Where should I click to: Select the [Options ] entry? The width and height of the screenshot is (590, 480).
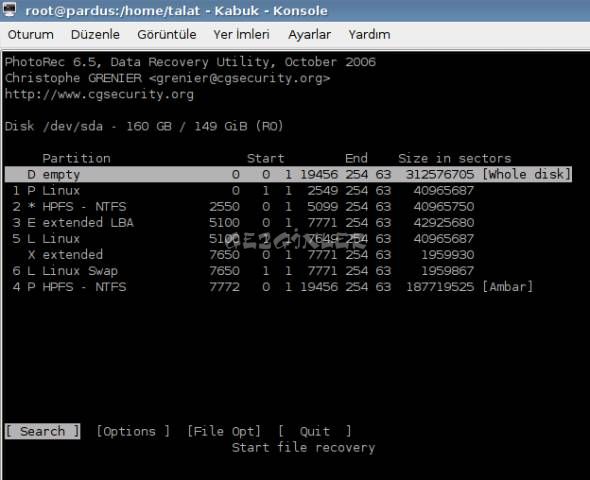(x=133, y=431)
